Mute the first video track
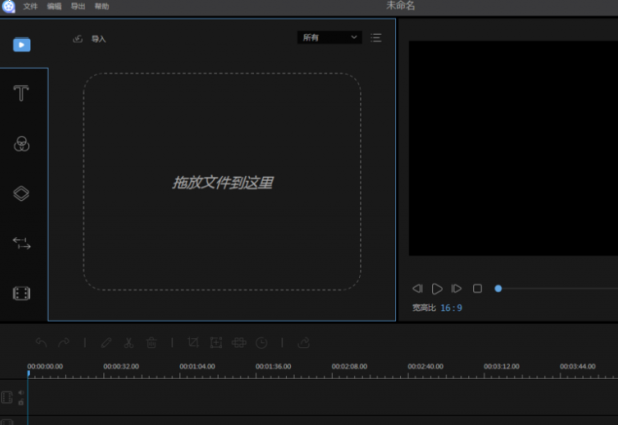 click(21, 392)
